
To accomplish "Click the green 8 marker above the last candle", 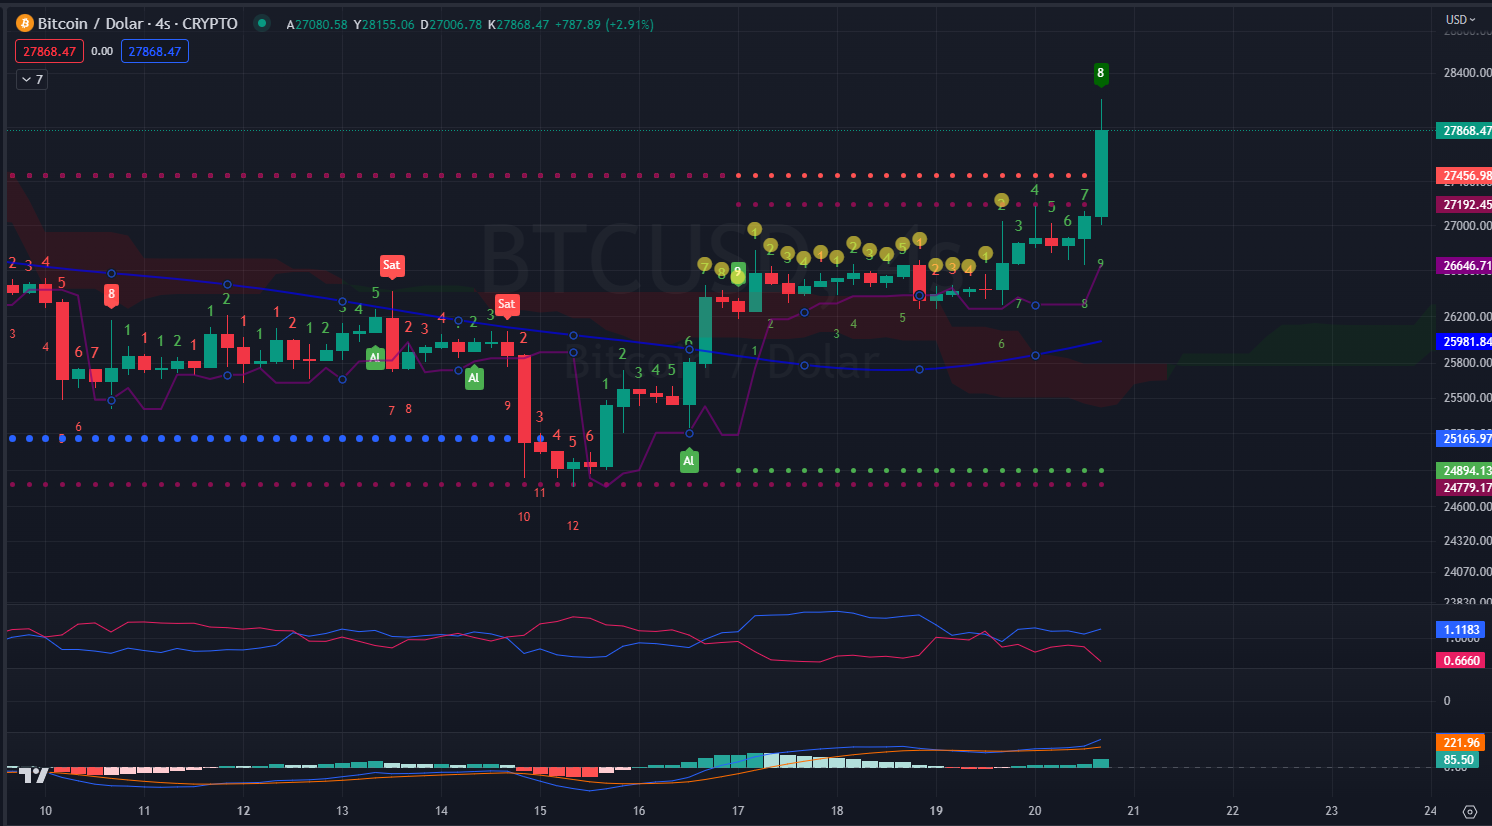I will tap(1100, 73).
